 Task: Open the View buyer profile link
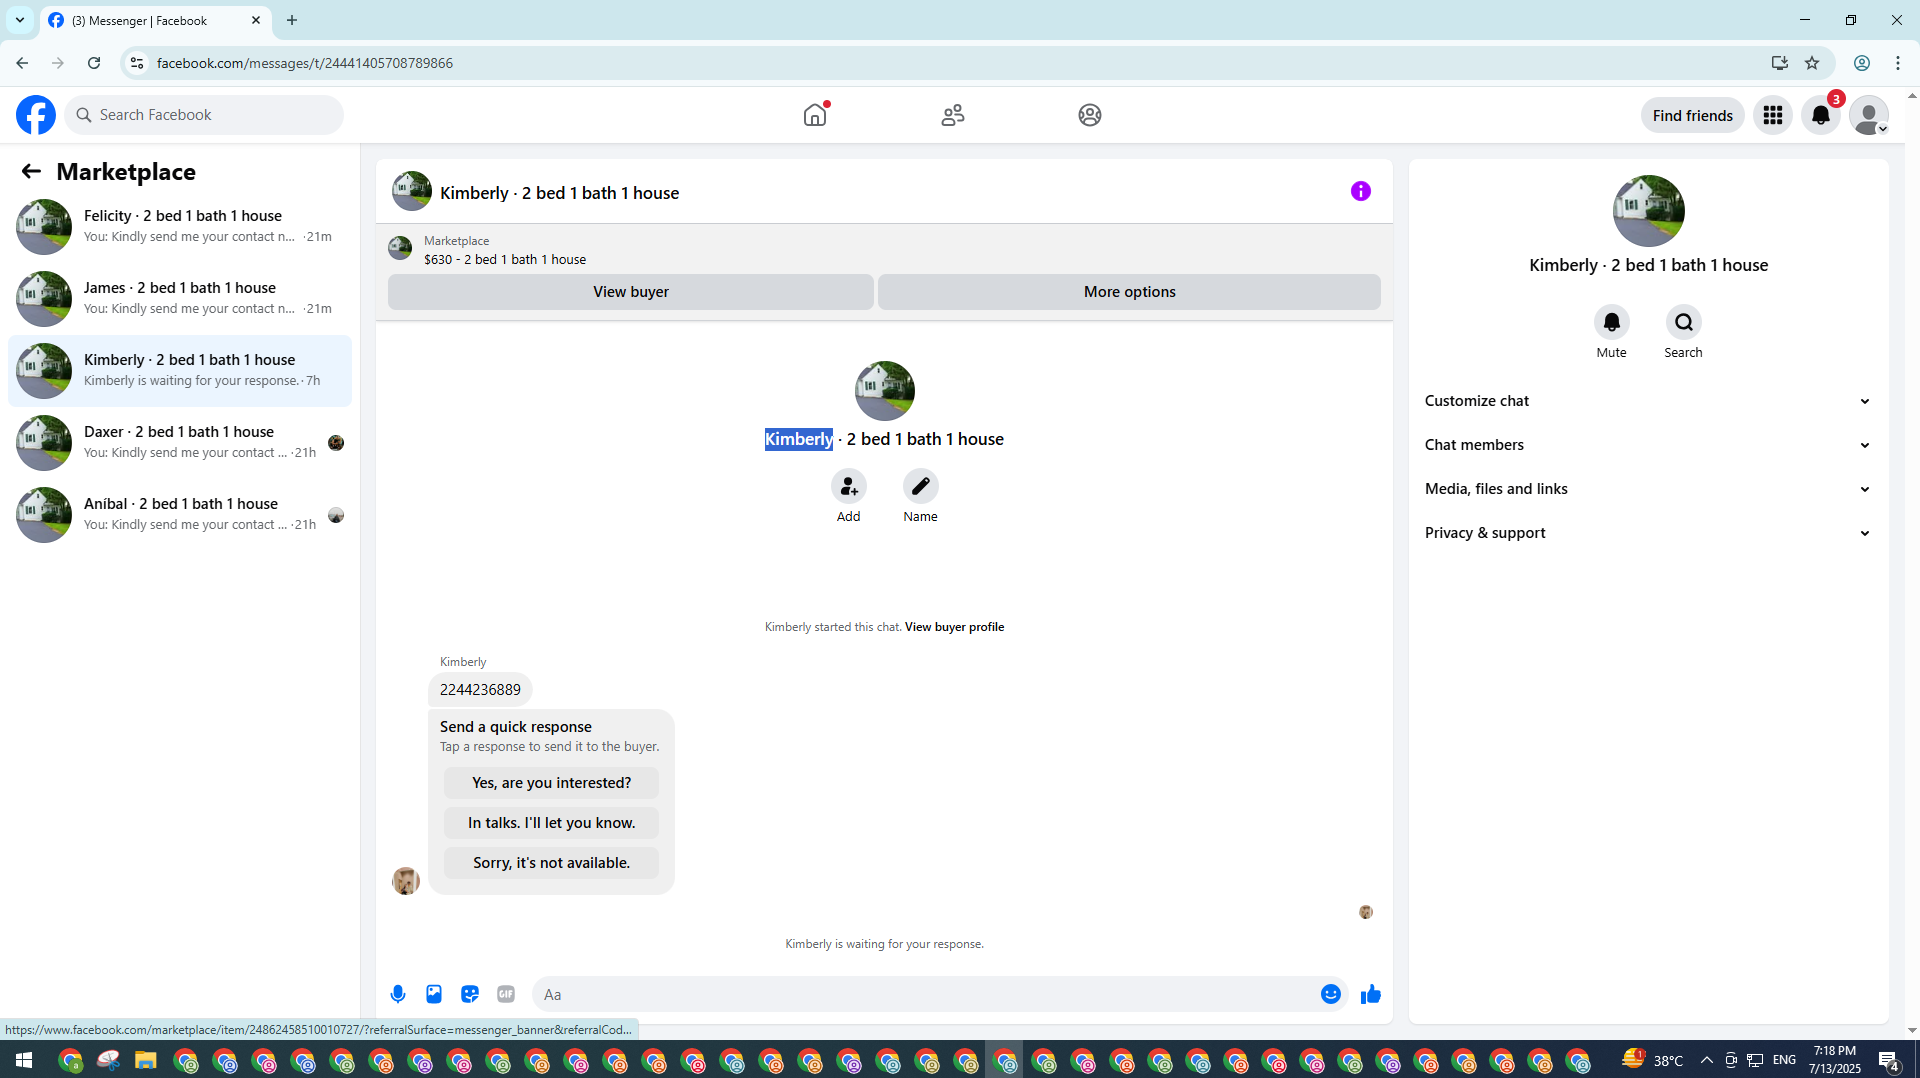click(954, 627)
